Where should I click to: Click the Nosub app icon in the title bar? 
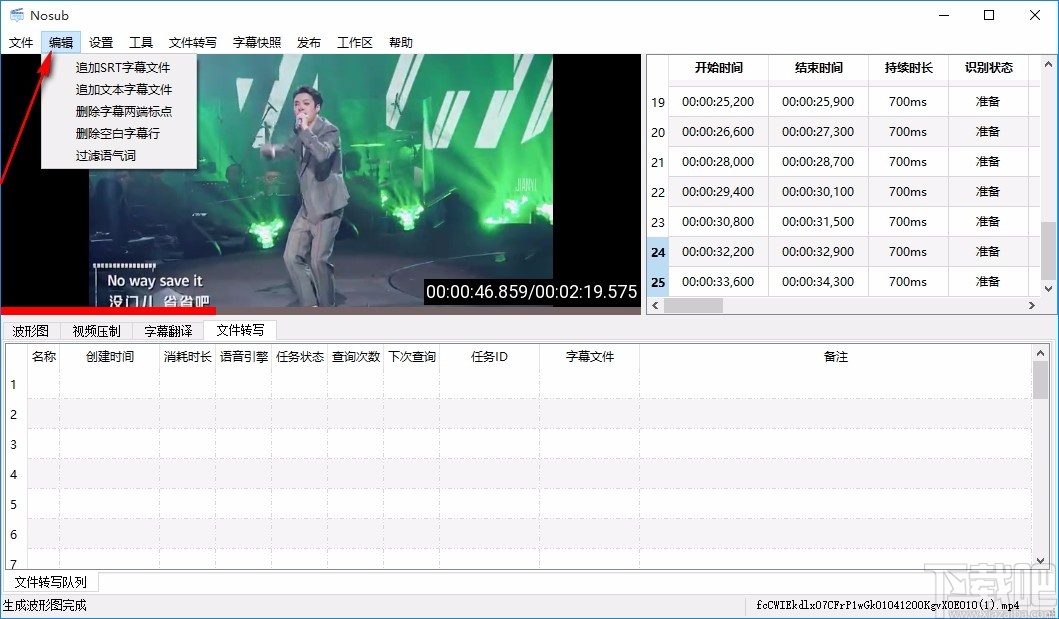pyautogui.click(x=16, y=15)
